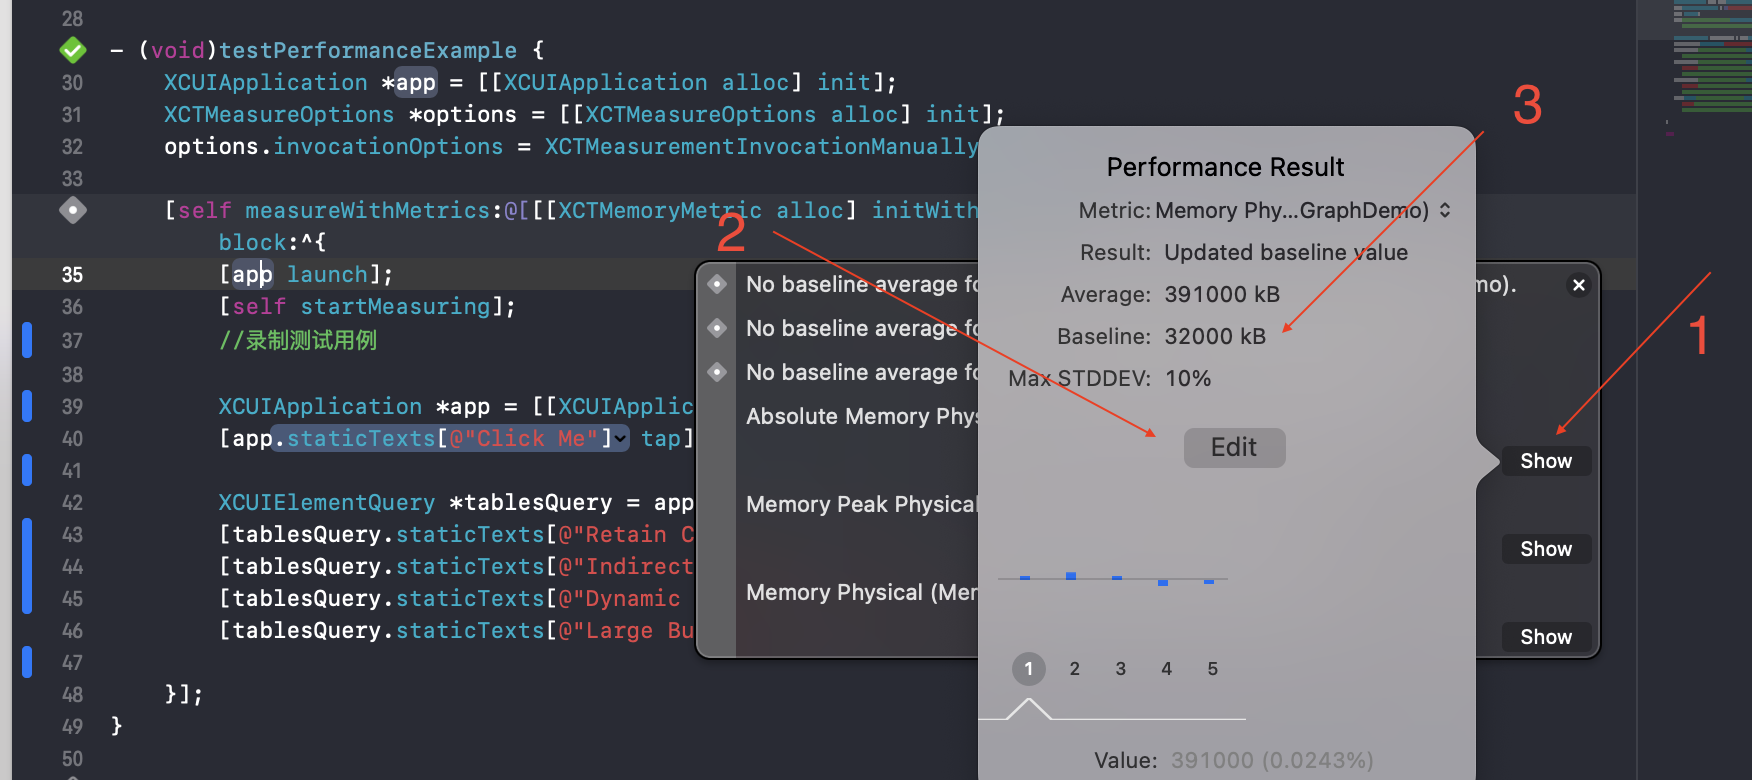Click Show for Absolute Memory Physical
1752x780 pixels.
tap(1545, 461)
